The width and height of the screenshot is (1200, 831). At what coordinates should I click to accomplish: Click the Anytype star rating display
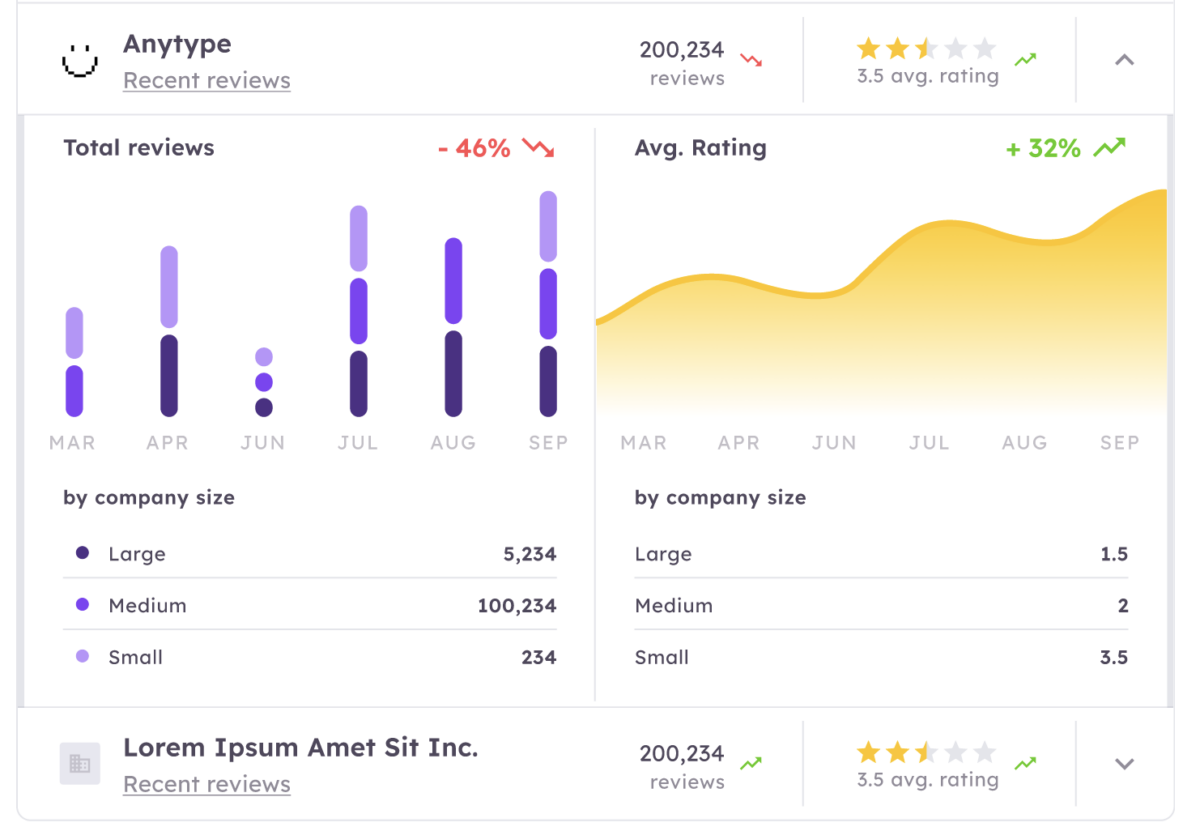926,48
